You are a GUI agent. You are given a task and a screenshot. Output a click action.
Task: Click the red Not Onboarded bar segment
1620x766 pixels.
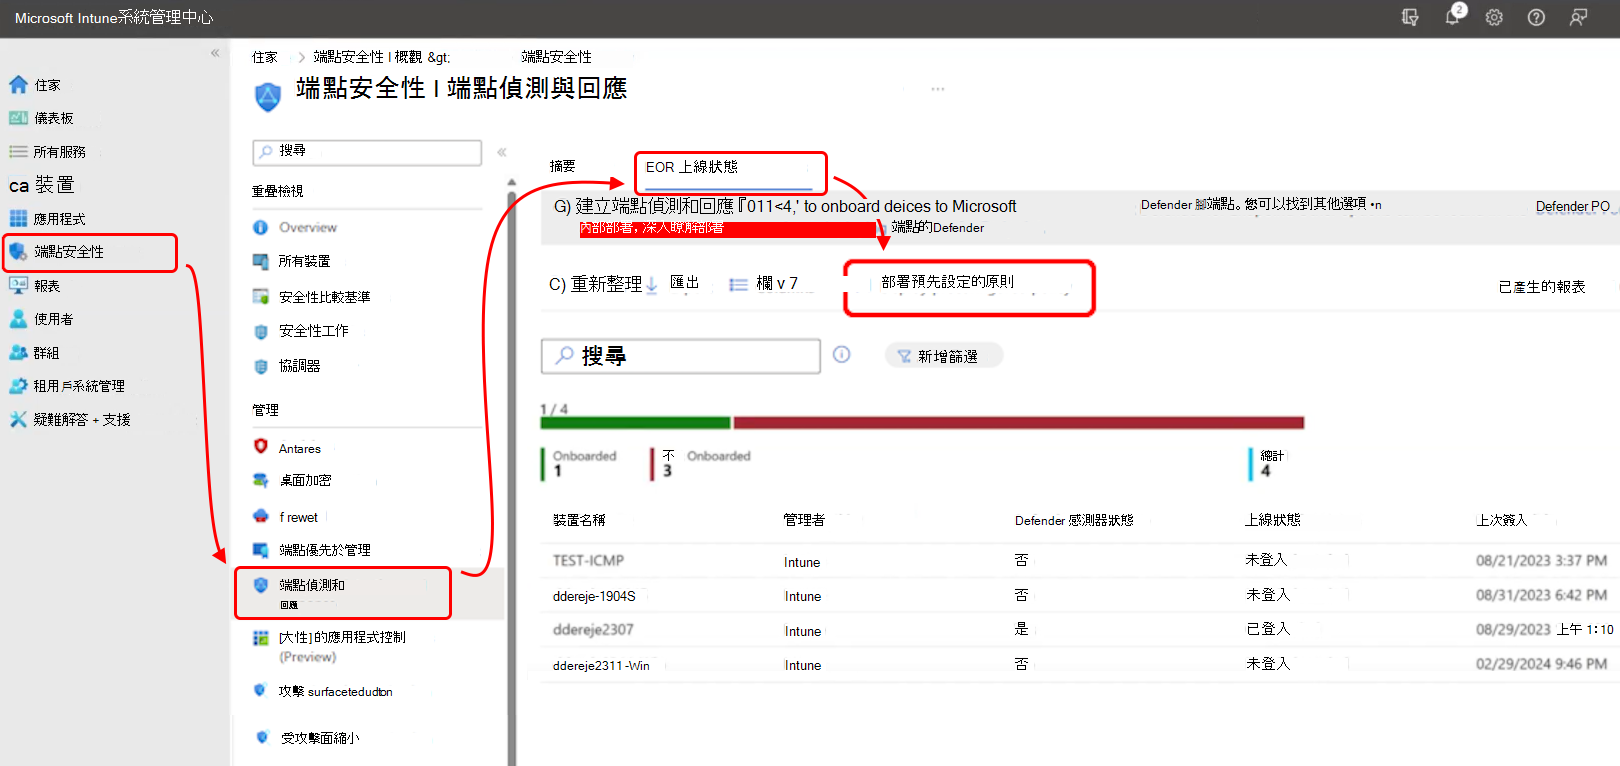click(x=1018, y=423)
